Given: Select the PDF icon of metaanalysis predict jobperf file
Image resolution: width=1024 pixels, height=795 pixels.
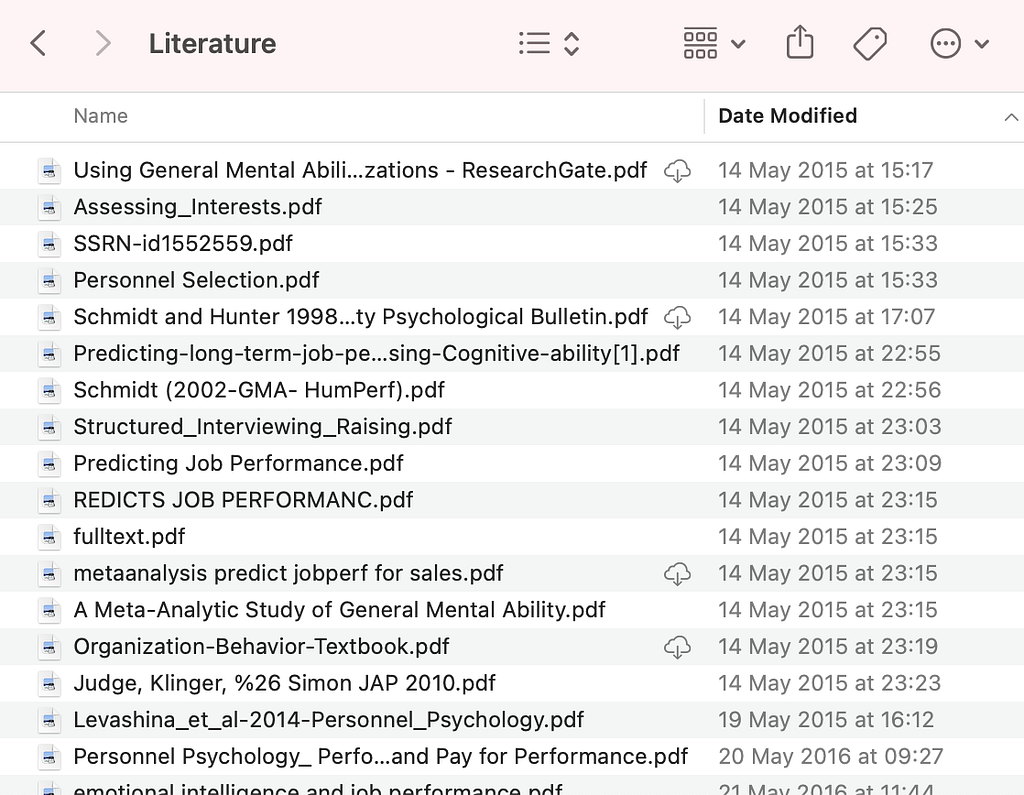Looking at the screenshot, I should (49, 573).
